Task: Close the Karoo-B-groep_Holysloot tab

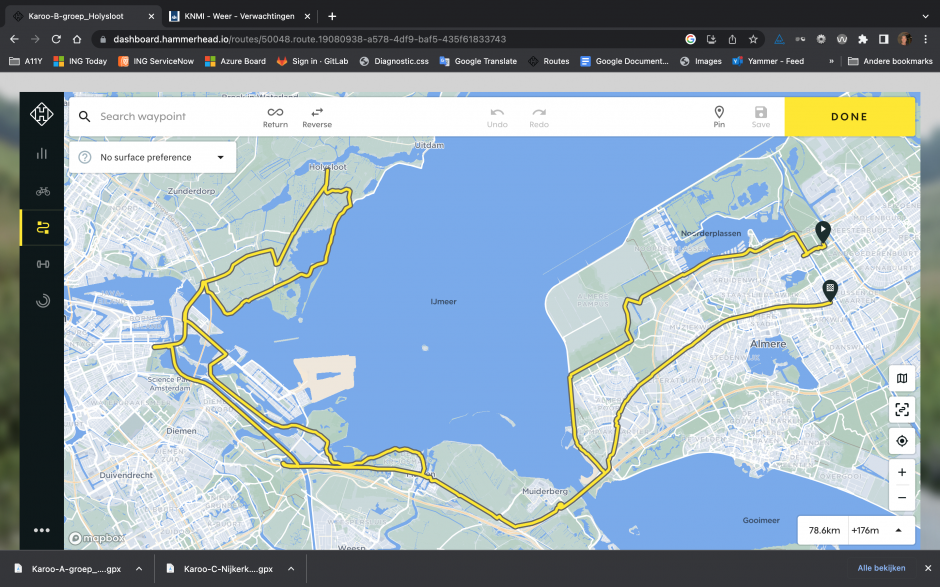Action: [151, 16]
